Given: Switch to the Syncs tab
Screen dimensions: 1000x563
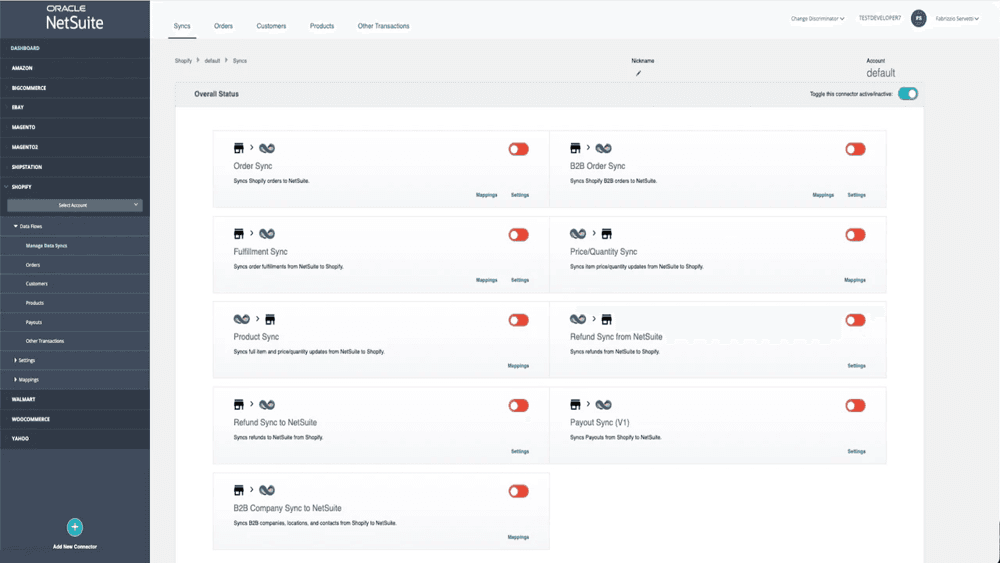Looking at the screenshot, I should pos(182,26).
